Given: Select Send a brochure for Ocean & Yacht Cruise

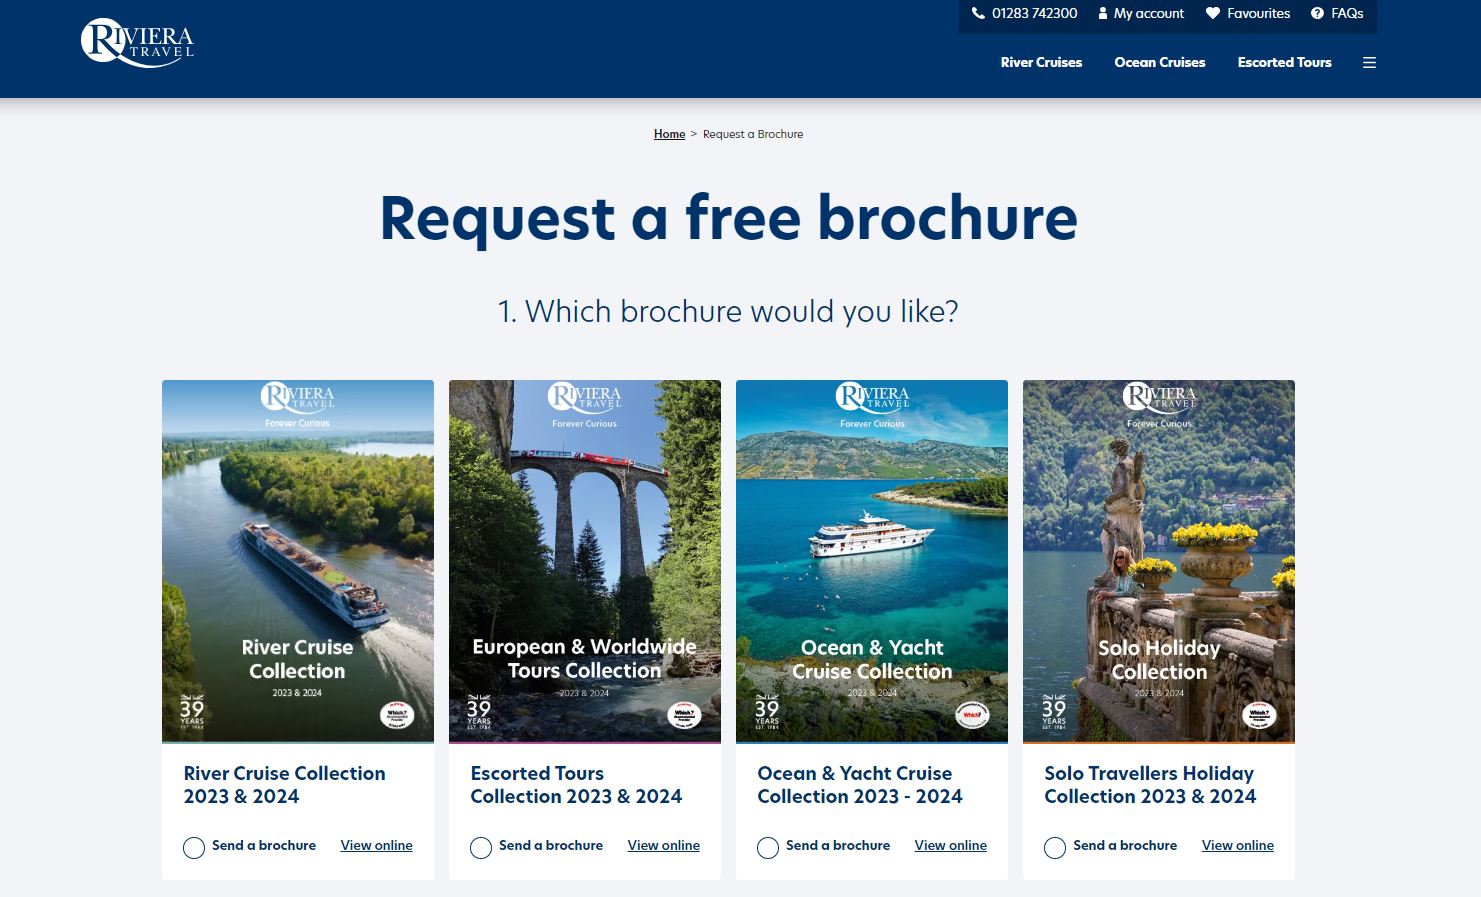Looking at the screenshot, I should point(768,848).
